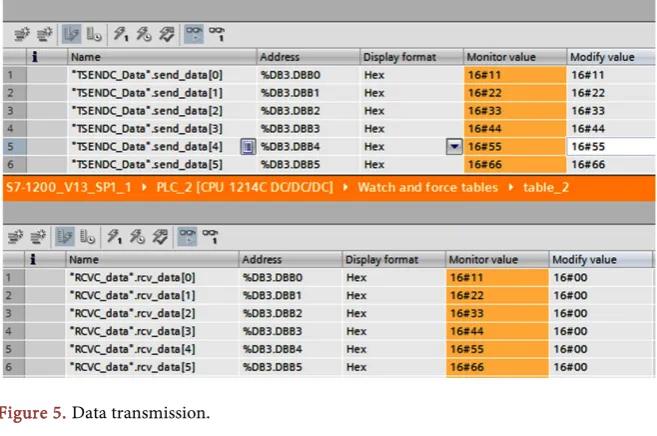Click Modify with trigger icon in upper toolbar
This screenshot has width=657, height=436.
coord(144,34)
